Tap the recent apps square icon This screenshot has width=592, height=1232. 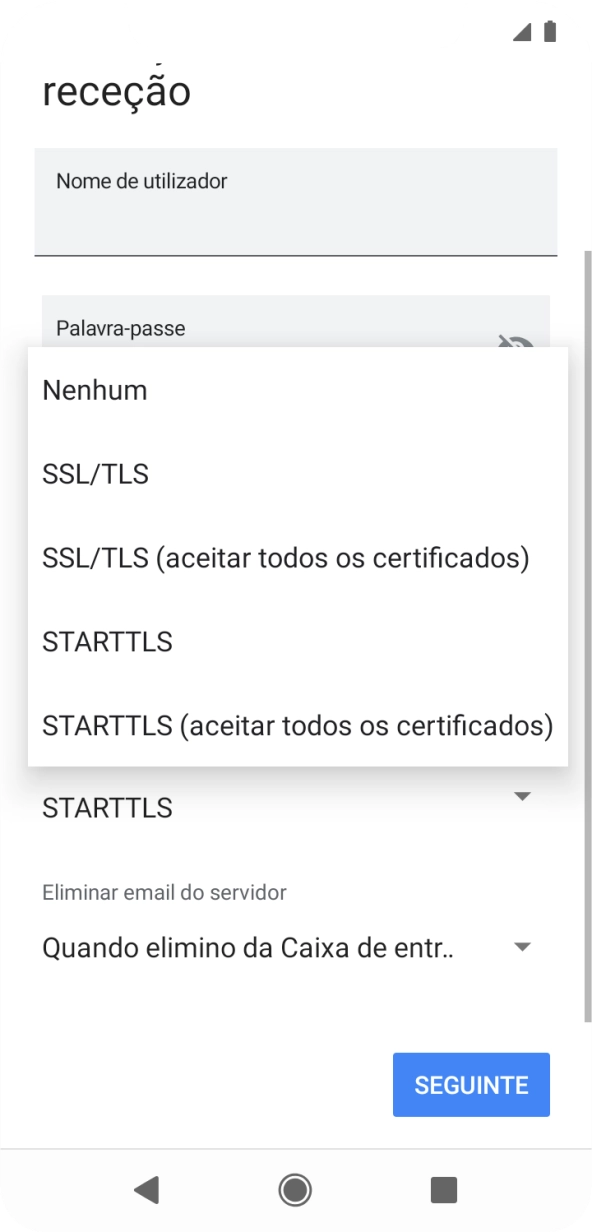443,1190
